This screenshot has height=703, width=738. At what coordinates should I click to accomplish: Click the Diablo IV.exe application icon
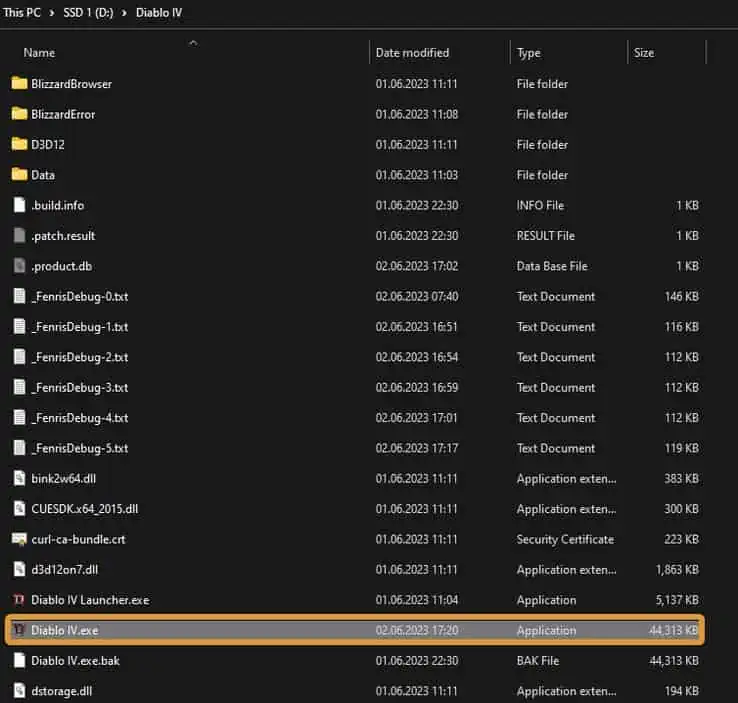(19, 630)
